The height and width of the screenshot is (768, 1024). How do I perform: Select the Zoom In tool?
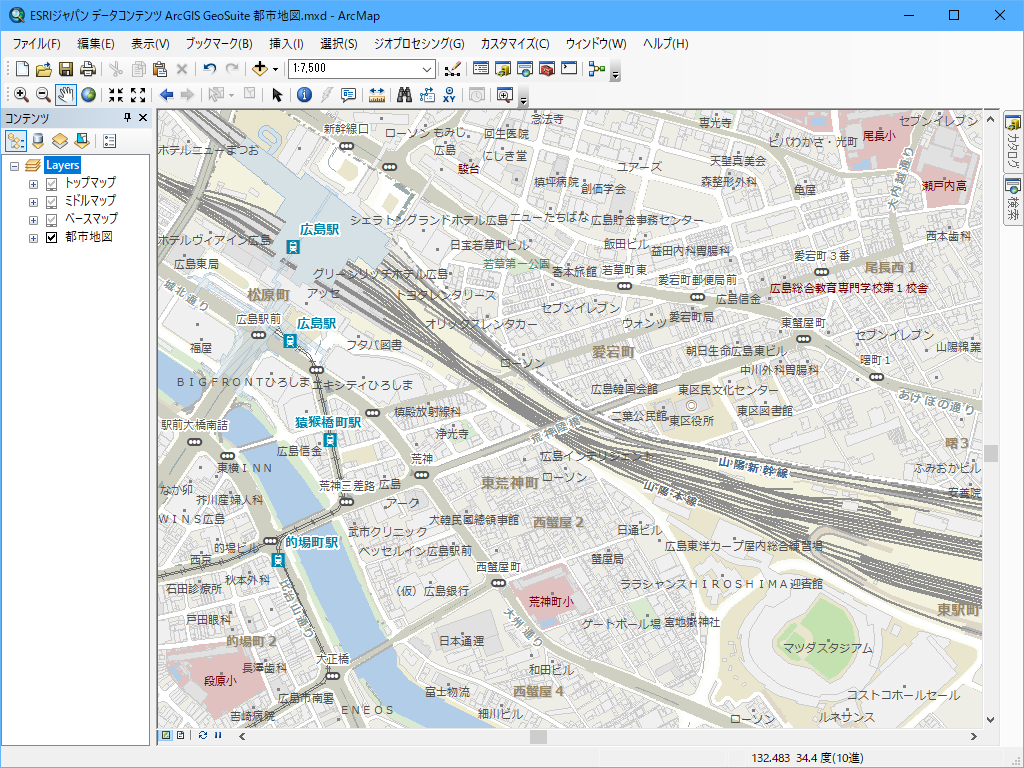[x=22, y=95]
